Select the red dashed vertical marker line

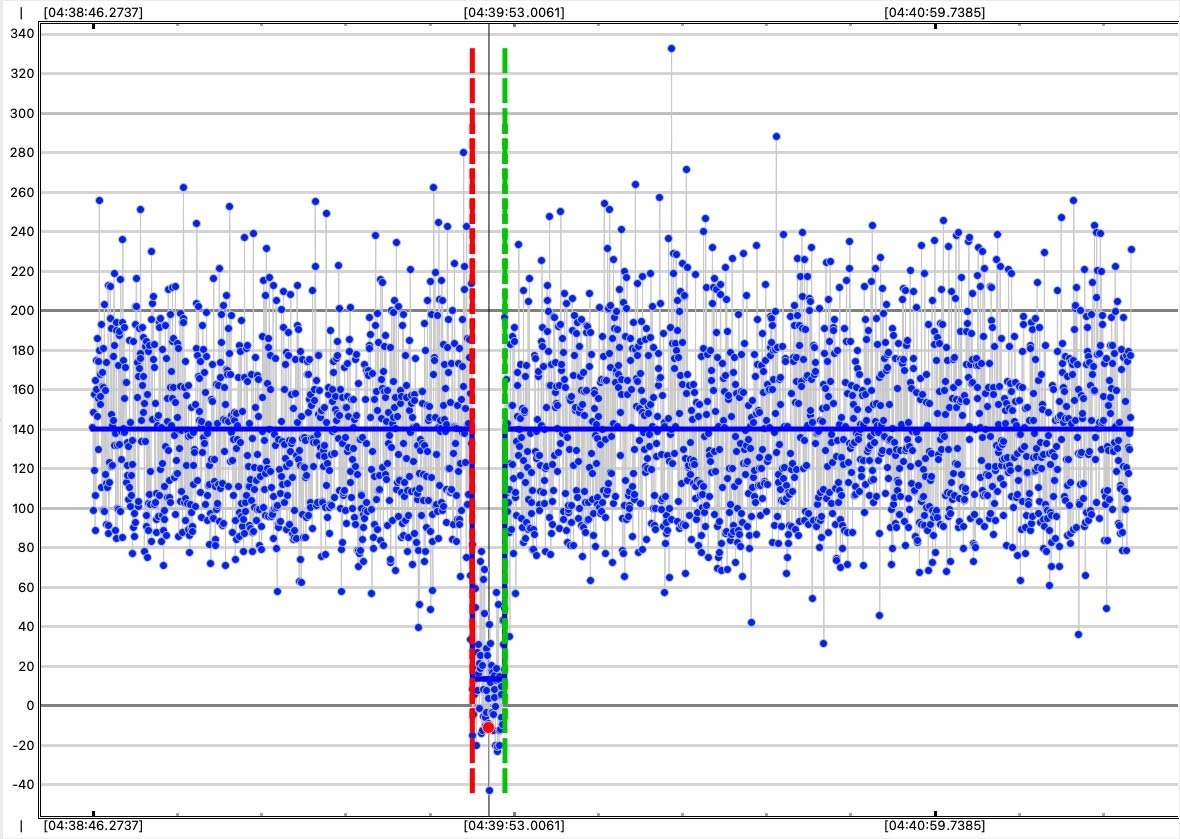472,420
